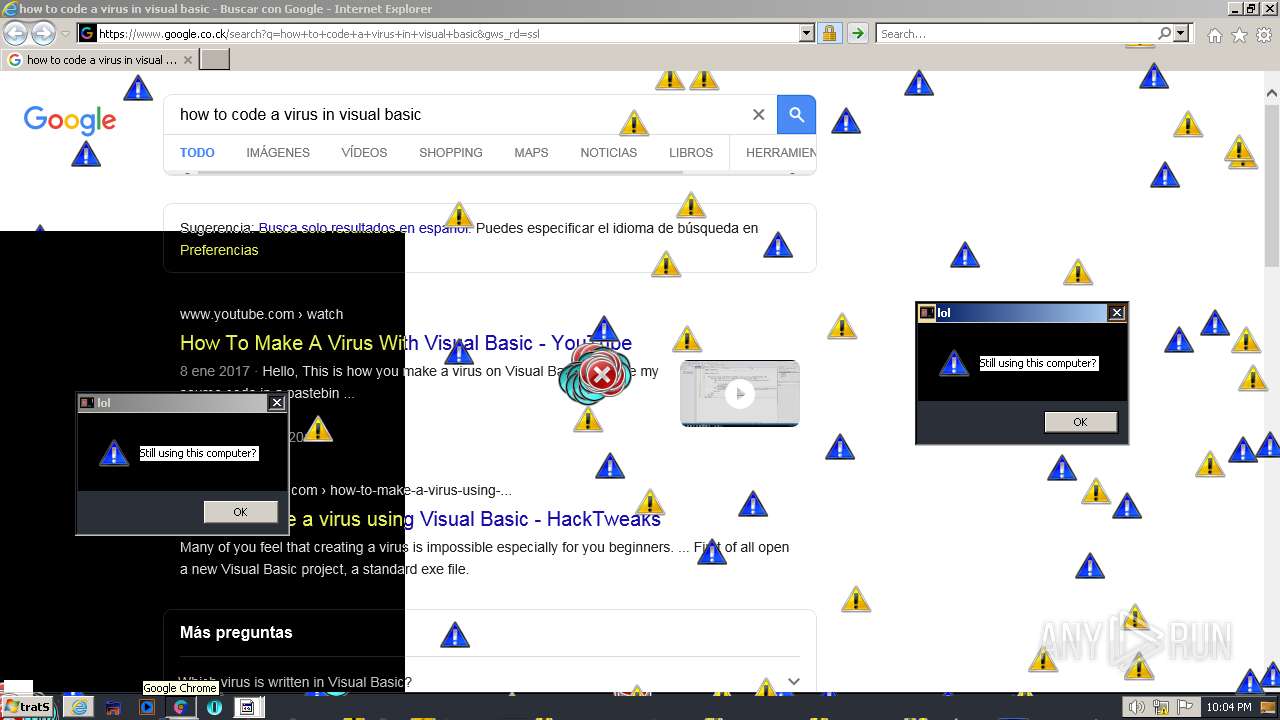Click 'Still using this computer?' in right dialog
The image size is (1280, 720).
(1038, 364)
